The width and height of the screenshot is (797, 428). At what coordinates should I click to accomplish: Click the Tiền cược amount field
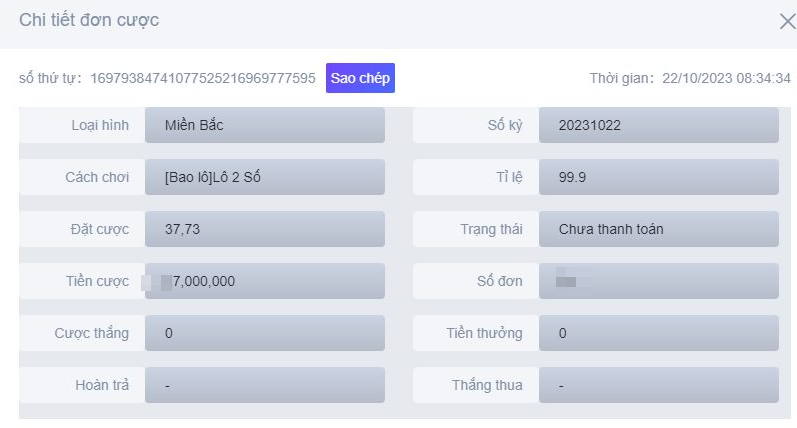pos(264,281)
